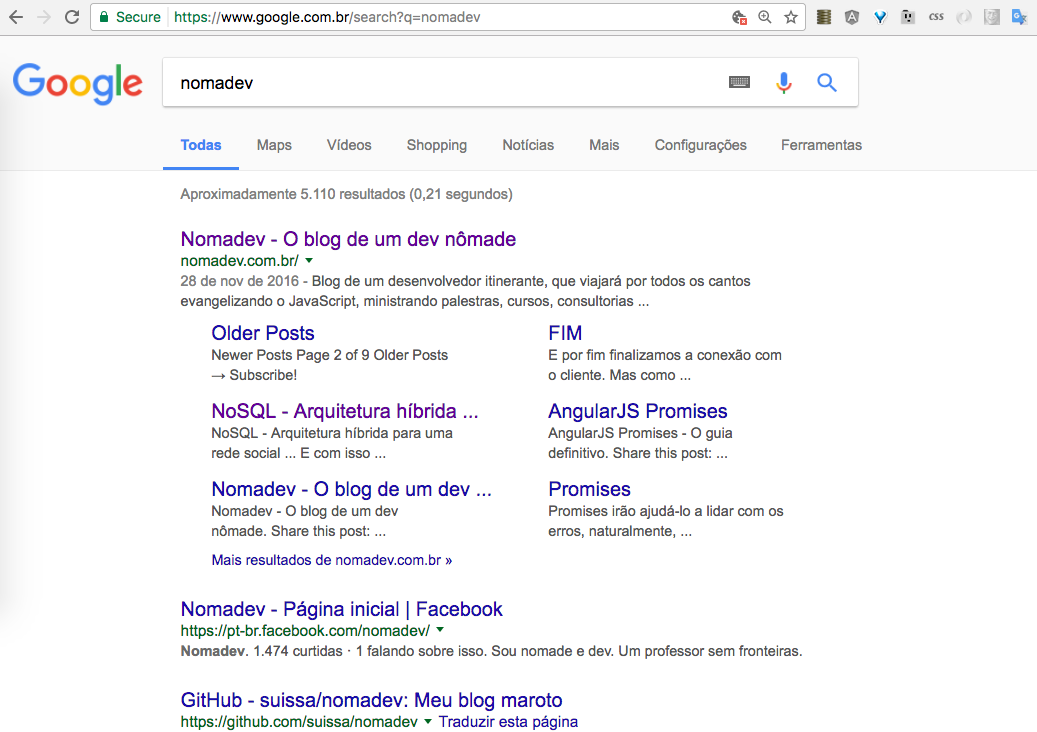The height and width of the screenshot is (732, 1037).
Task: Click the browser forward arrow
Action: [44, 17]
